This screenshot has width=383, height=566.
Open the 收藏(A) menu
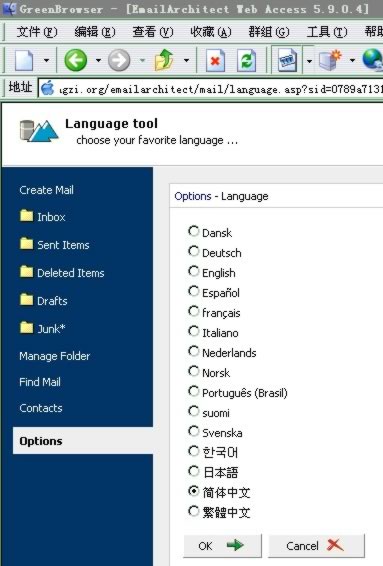click(211, 32)
